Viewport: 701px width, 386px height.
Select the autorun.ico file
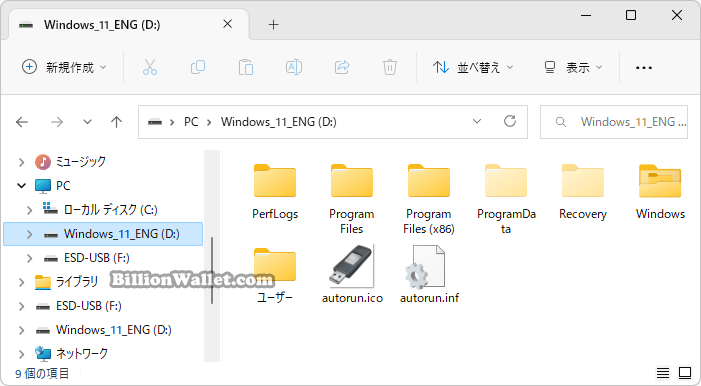(x=352, y=275)
